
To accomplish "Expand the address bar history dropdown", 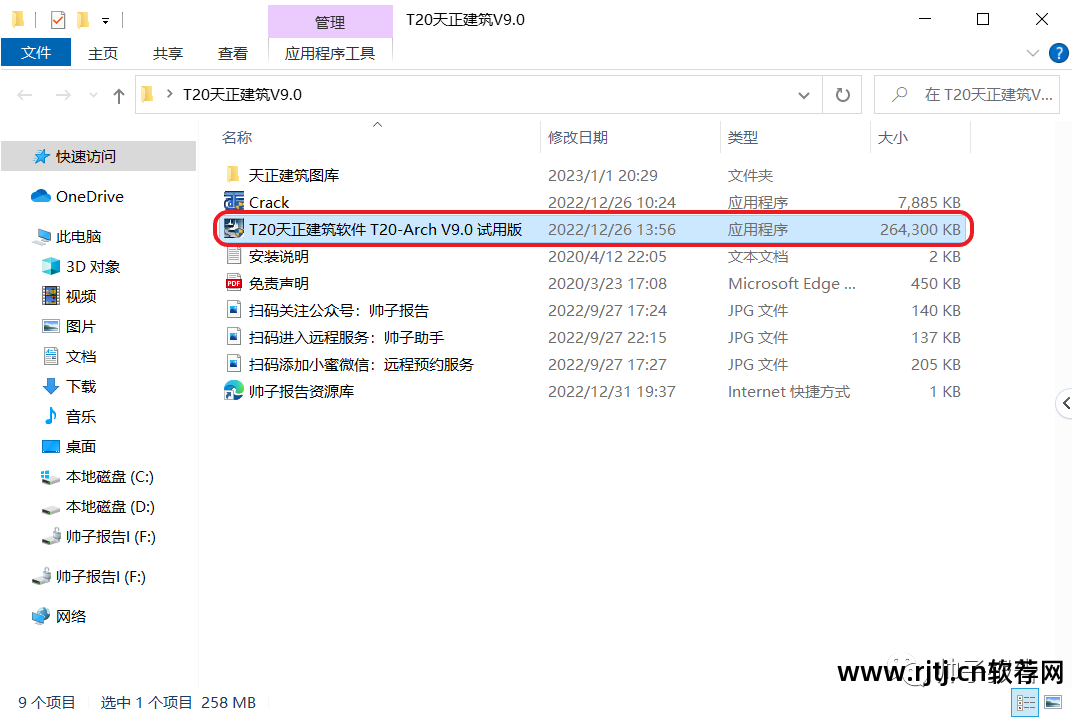I will tap(804, 95).
